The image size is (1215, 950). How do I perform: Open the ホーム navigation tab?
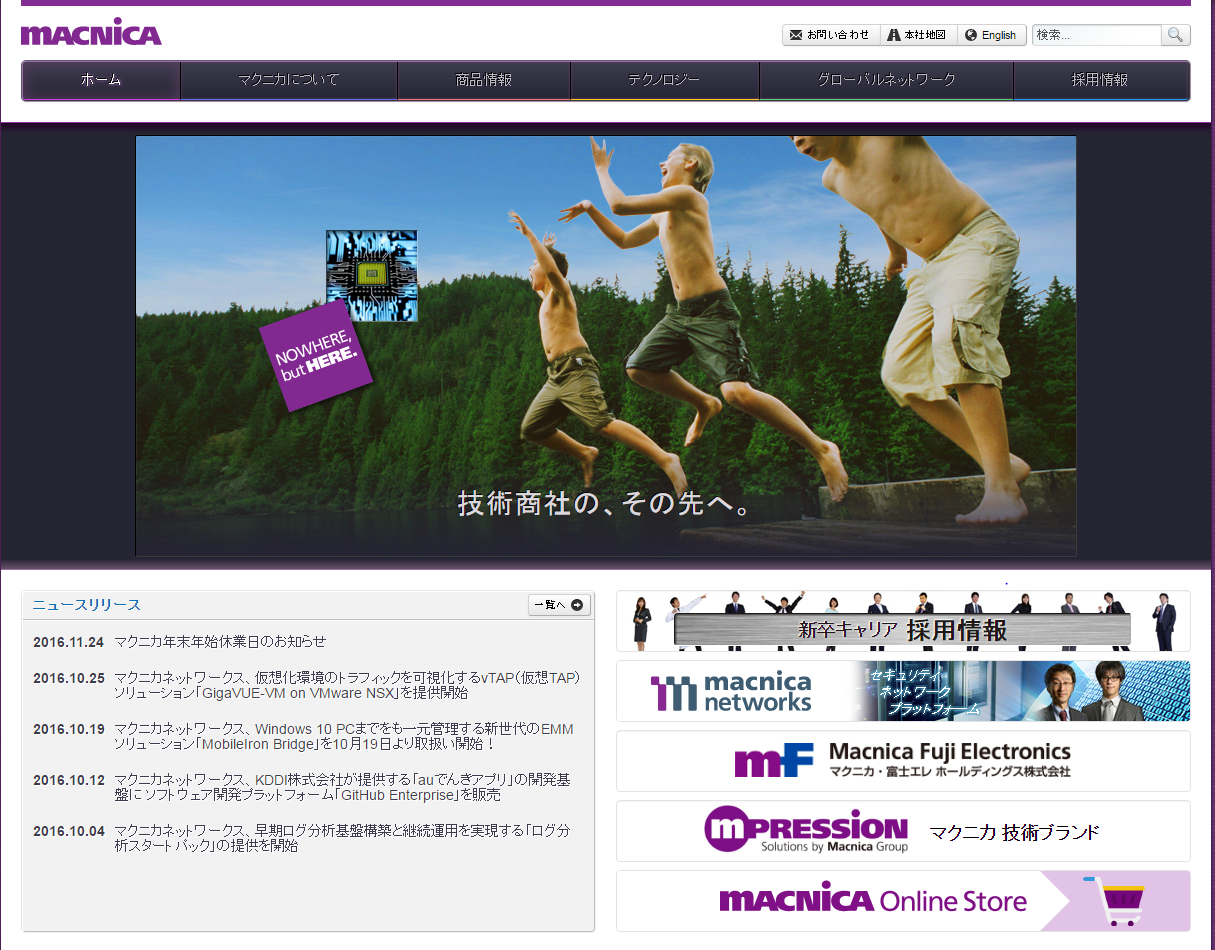[101, 80]
